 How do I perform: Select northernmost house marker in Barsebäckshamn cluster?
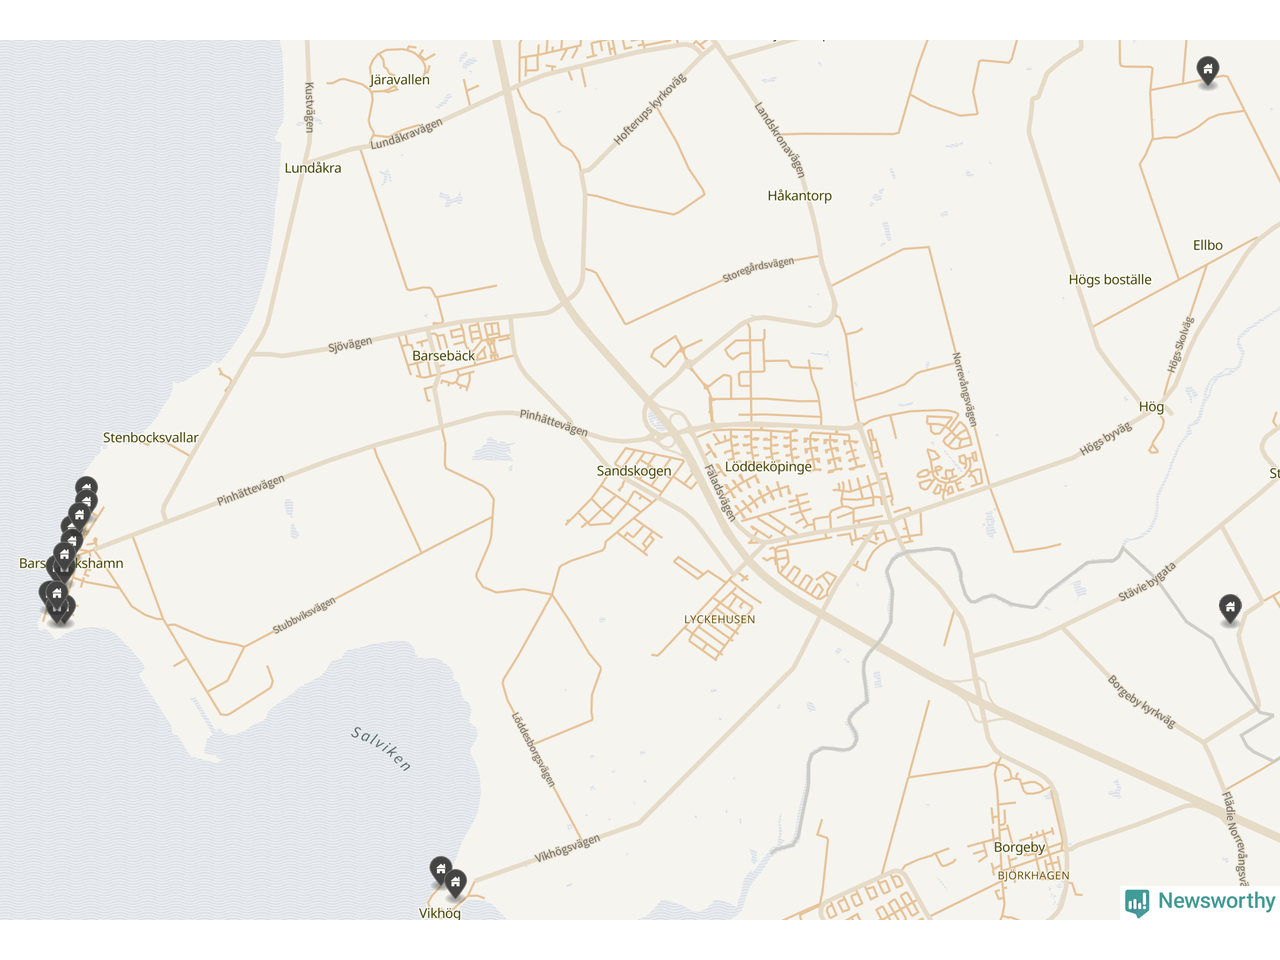tap(87, 489)
